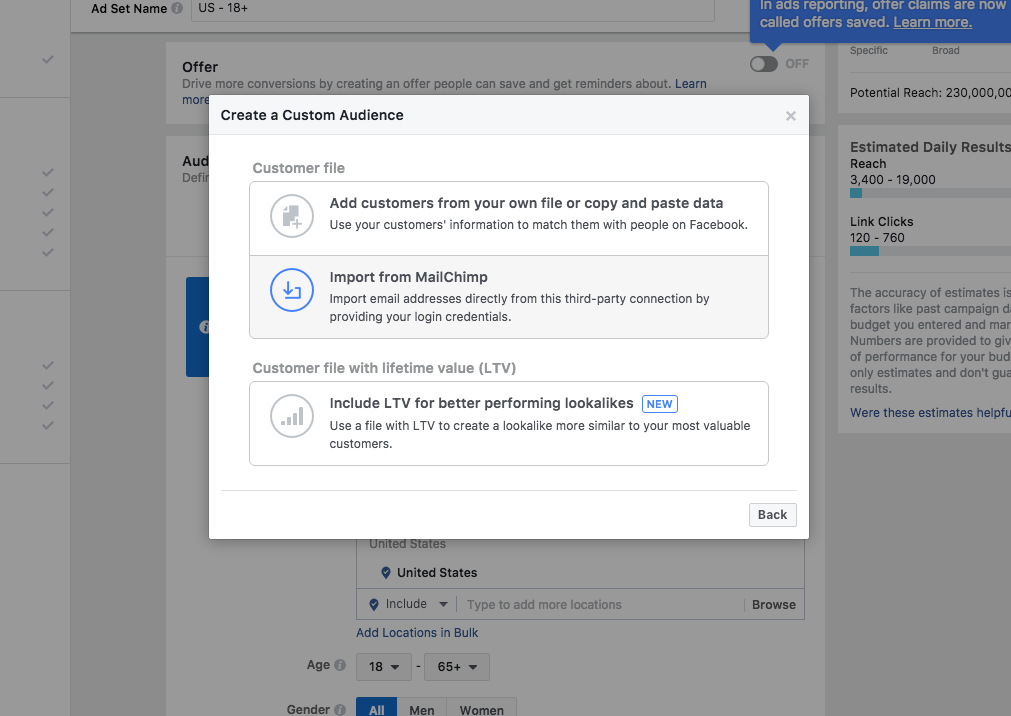Image resolution: width=1011 pixels, height=716 pixels.
Task: Click the Ad Set Name input field
Action: click(x=453, y=9)
